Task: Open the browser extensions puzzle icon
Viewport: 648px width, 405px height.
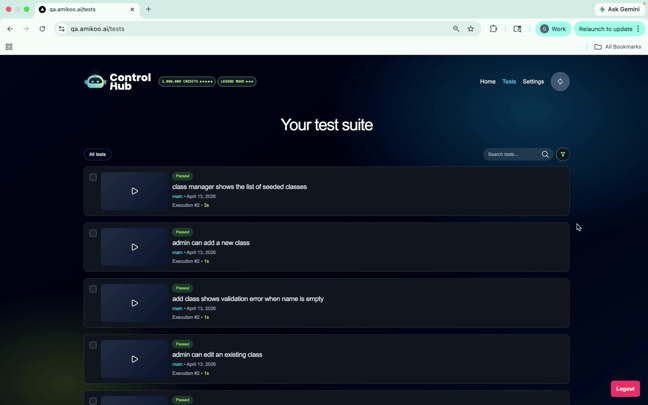Action: click(x=493, y=29)
